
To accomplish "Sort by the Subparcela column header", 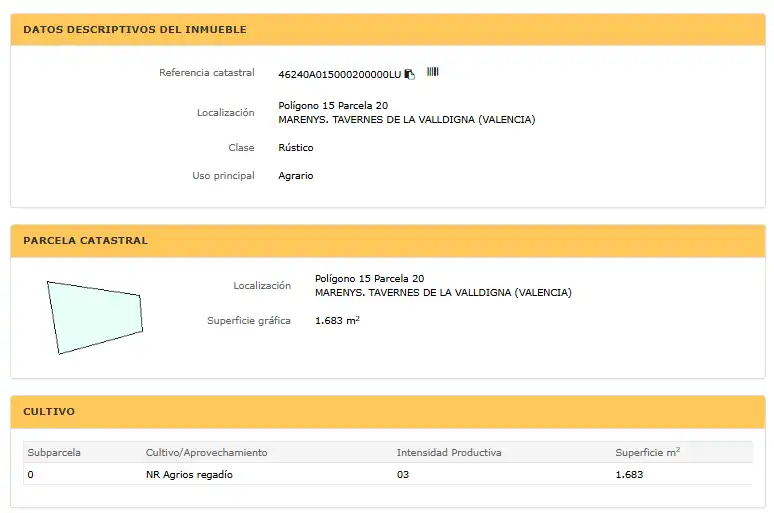I will point(54,452).
